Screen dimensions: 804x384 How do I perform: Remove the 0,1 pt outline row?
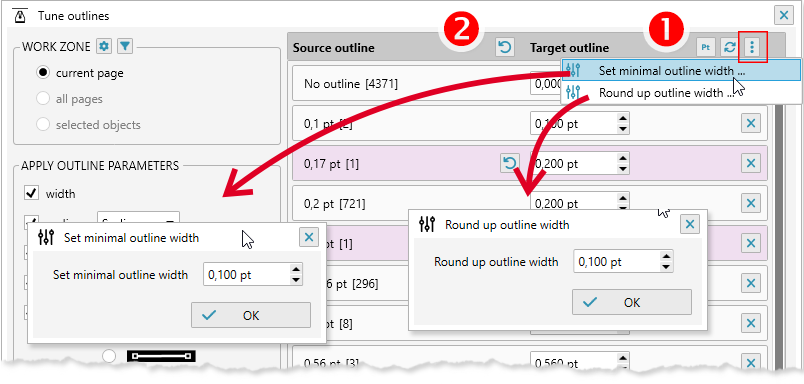coord(751,124)
